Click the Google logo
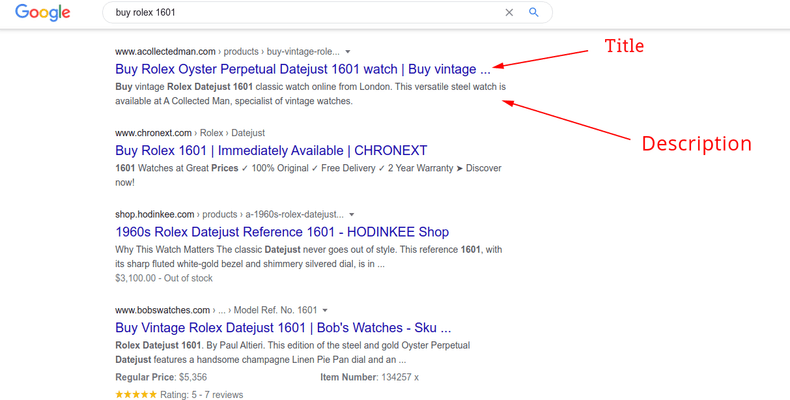 43,12
